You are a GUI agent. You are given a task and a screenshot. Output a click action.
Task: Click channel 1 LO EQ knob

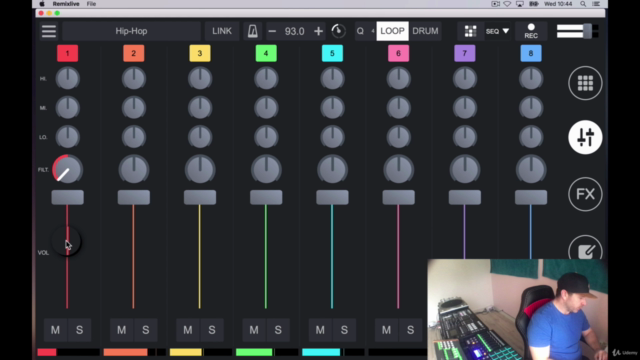point(67,137)
